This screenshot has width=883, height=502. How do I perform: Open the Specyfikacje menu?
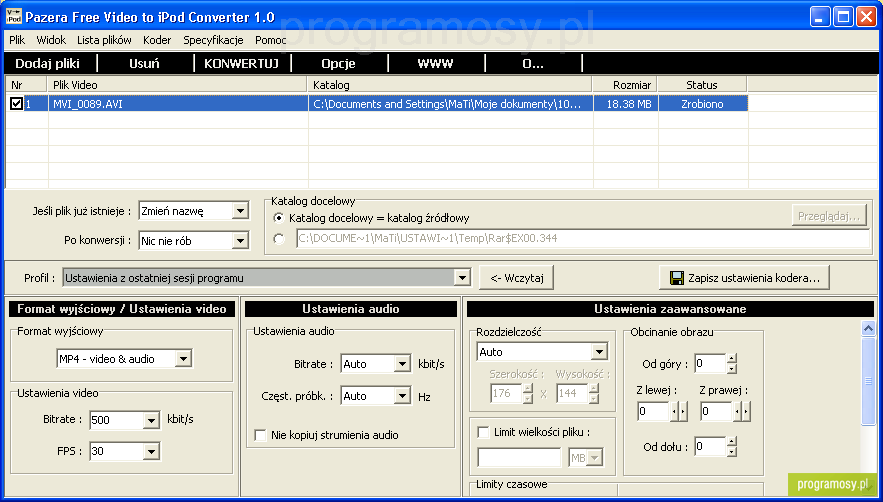coord(213,40)
